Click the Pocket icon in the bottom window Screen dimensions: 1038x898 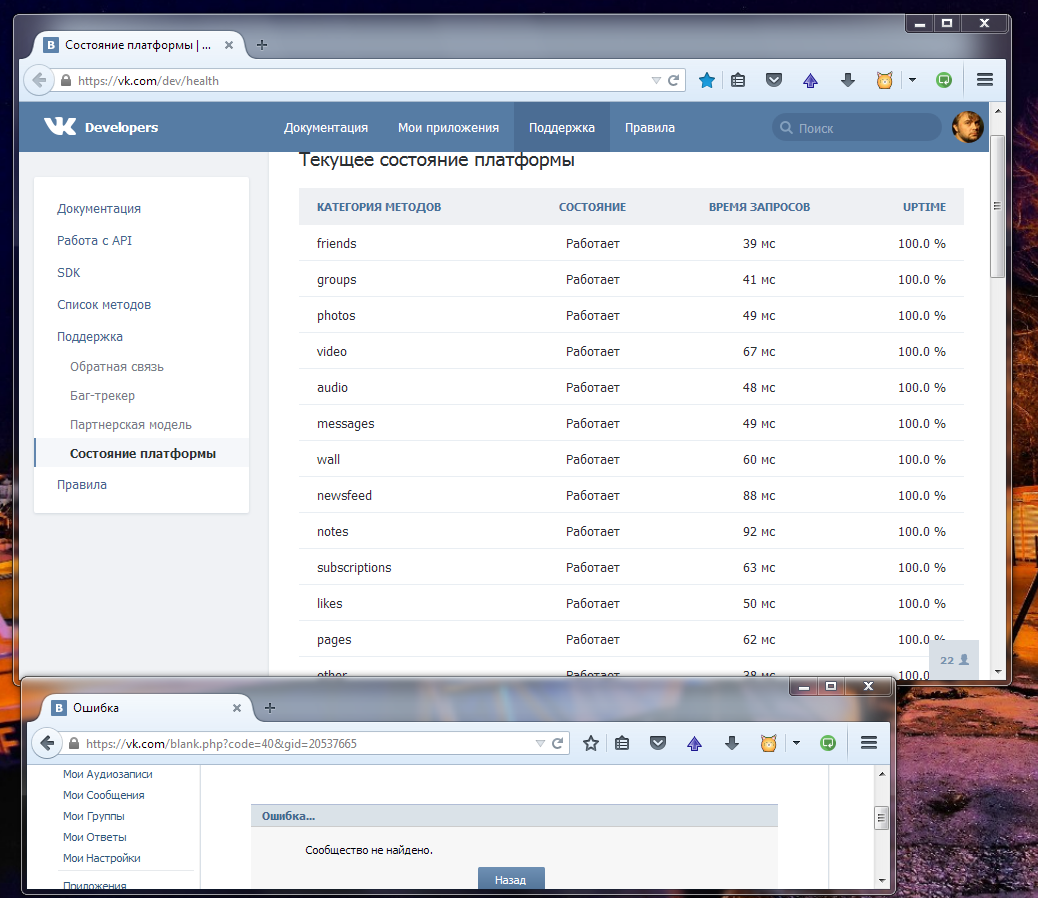click(657, 743)
